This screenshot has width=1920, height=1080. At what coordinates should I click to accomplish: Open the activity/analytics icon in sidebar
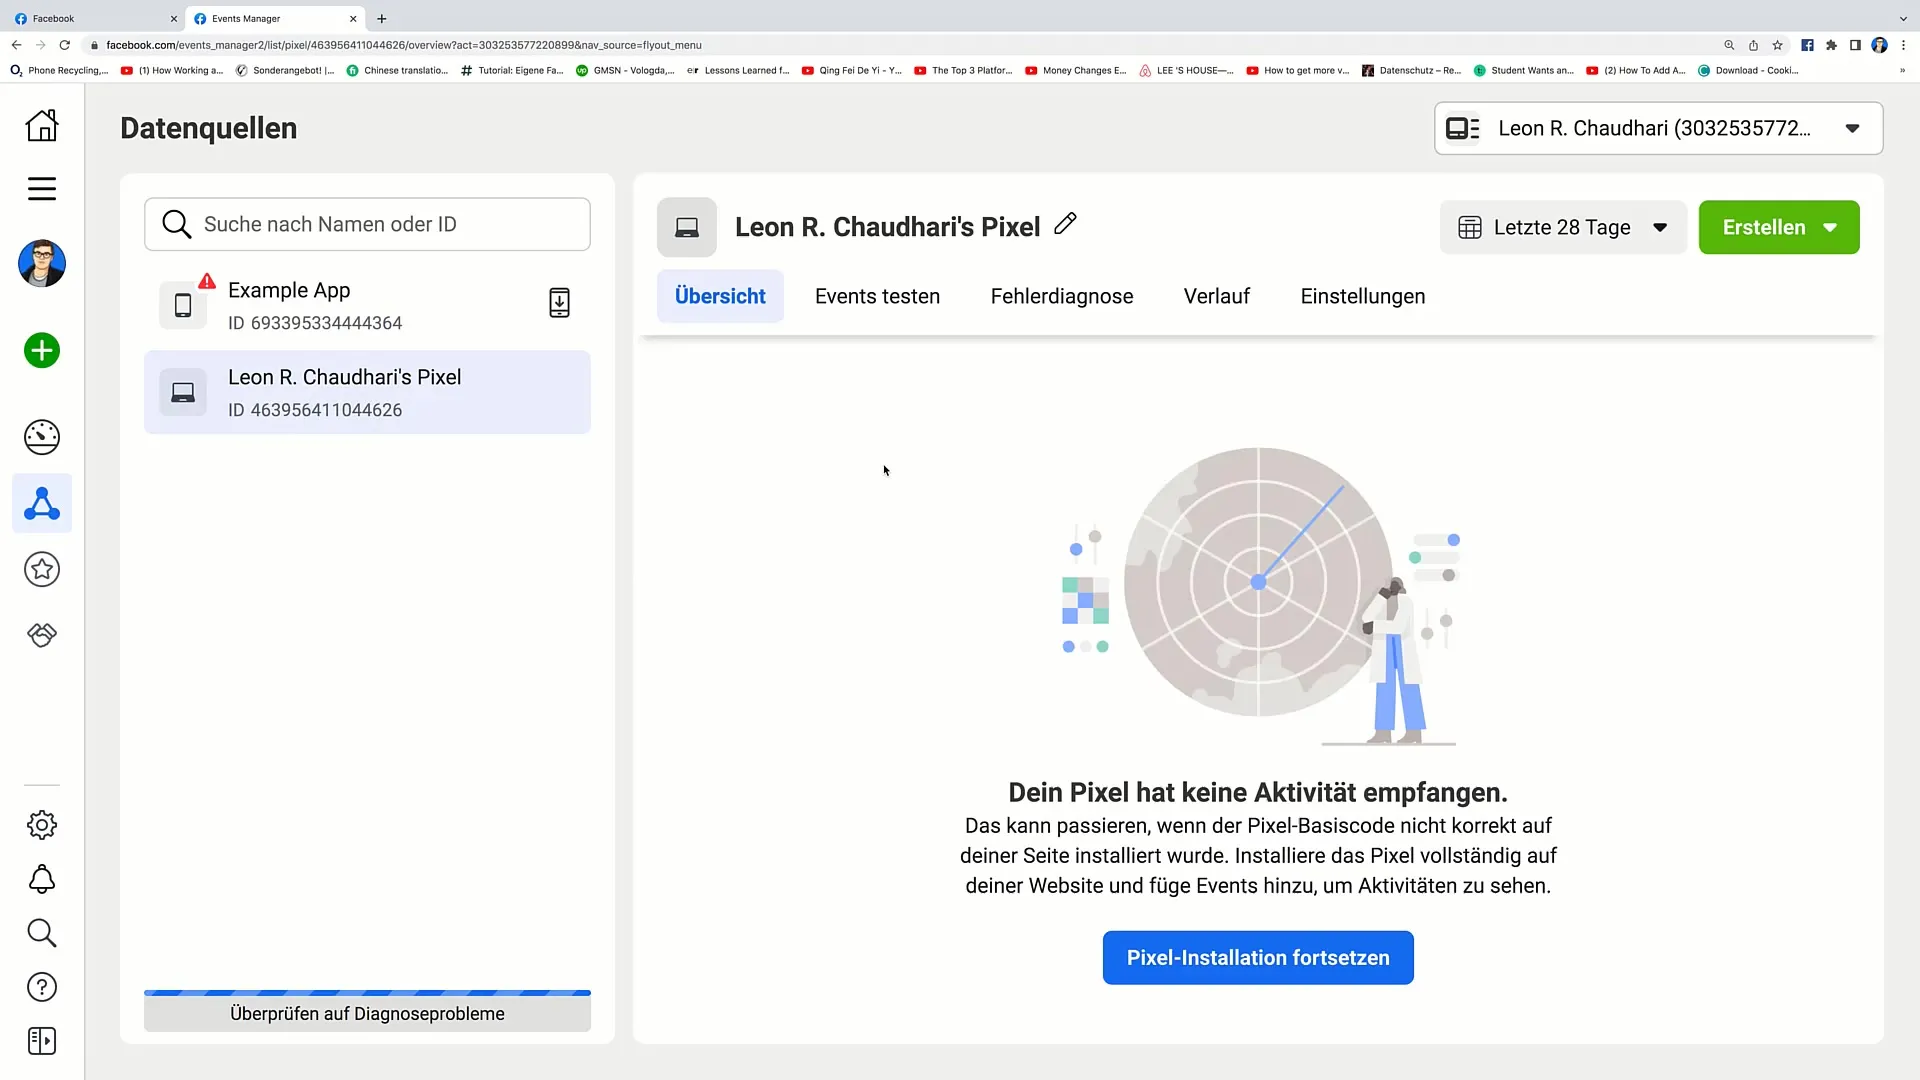pyautogui.click(x=41, y=436)
